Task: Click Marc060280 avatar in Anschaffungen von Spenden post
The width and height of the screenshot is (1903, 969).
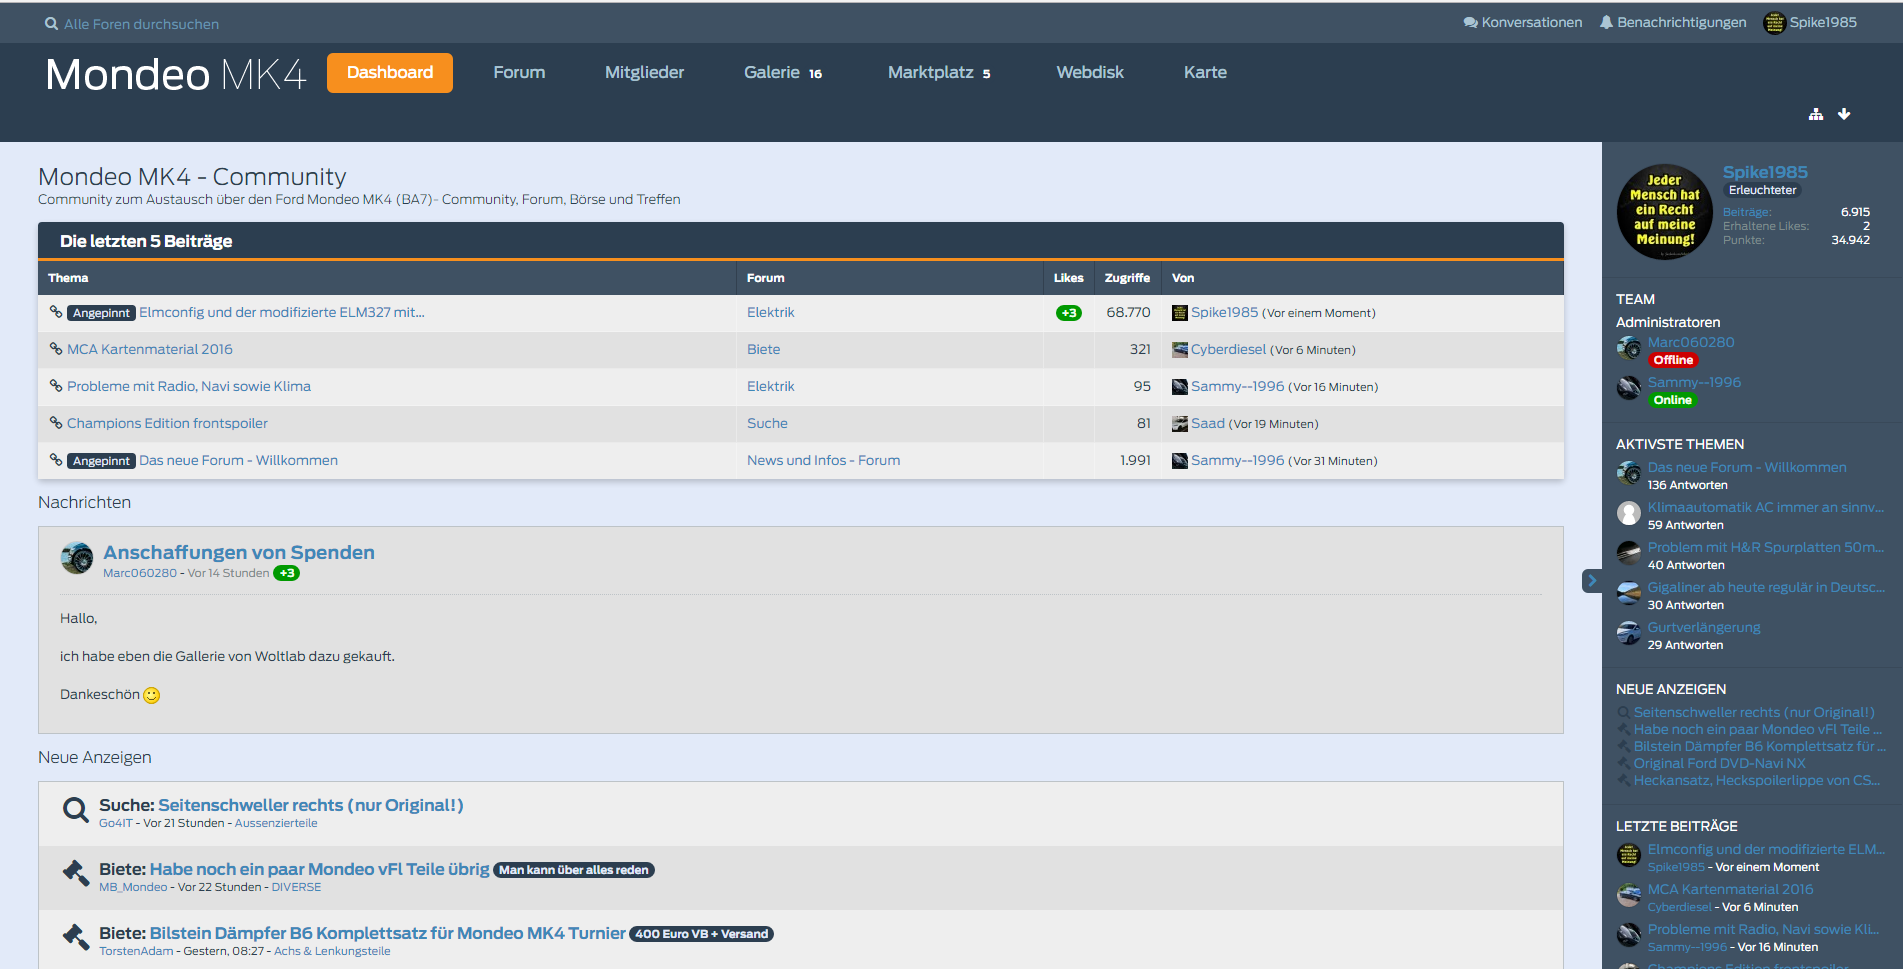Action: 77,558
